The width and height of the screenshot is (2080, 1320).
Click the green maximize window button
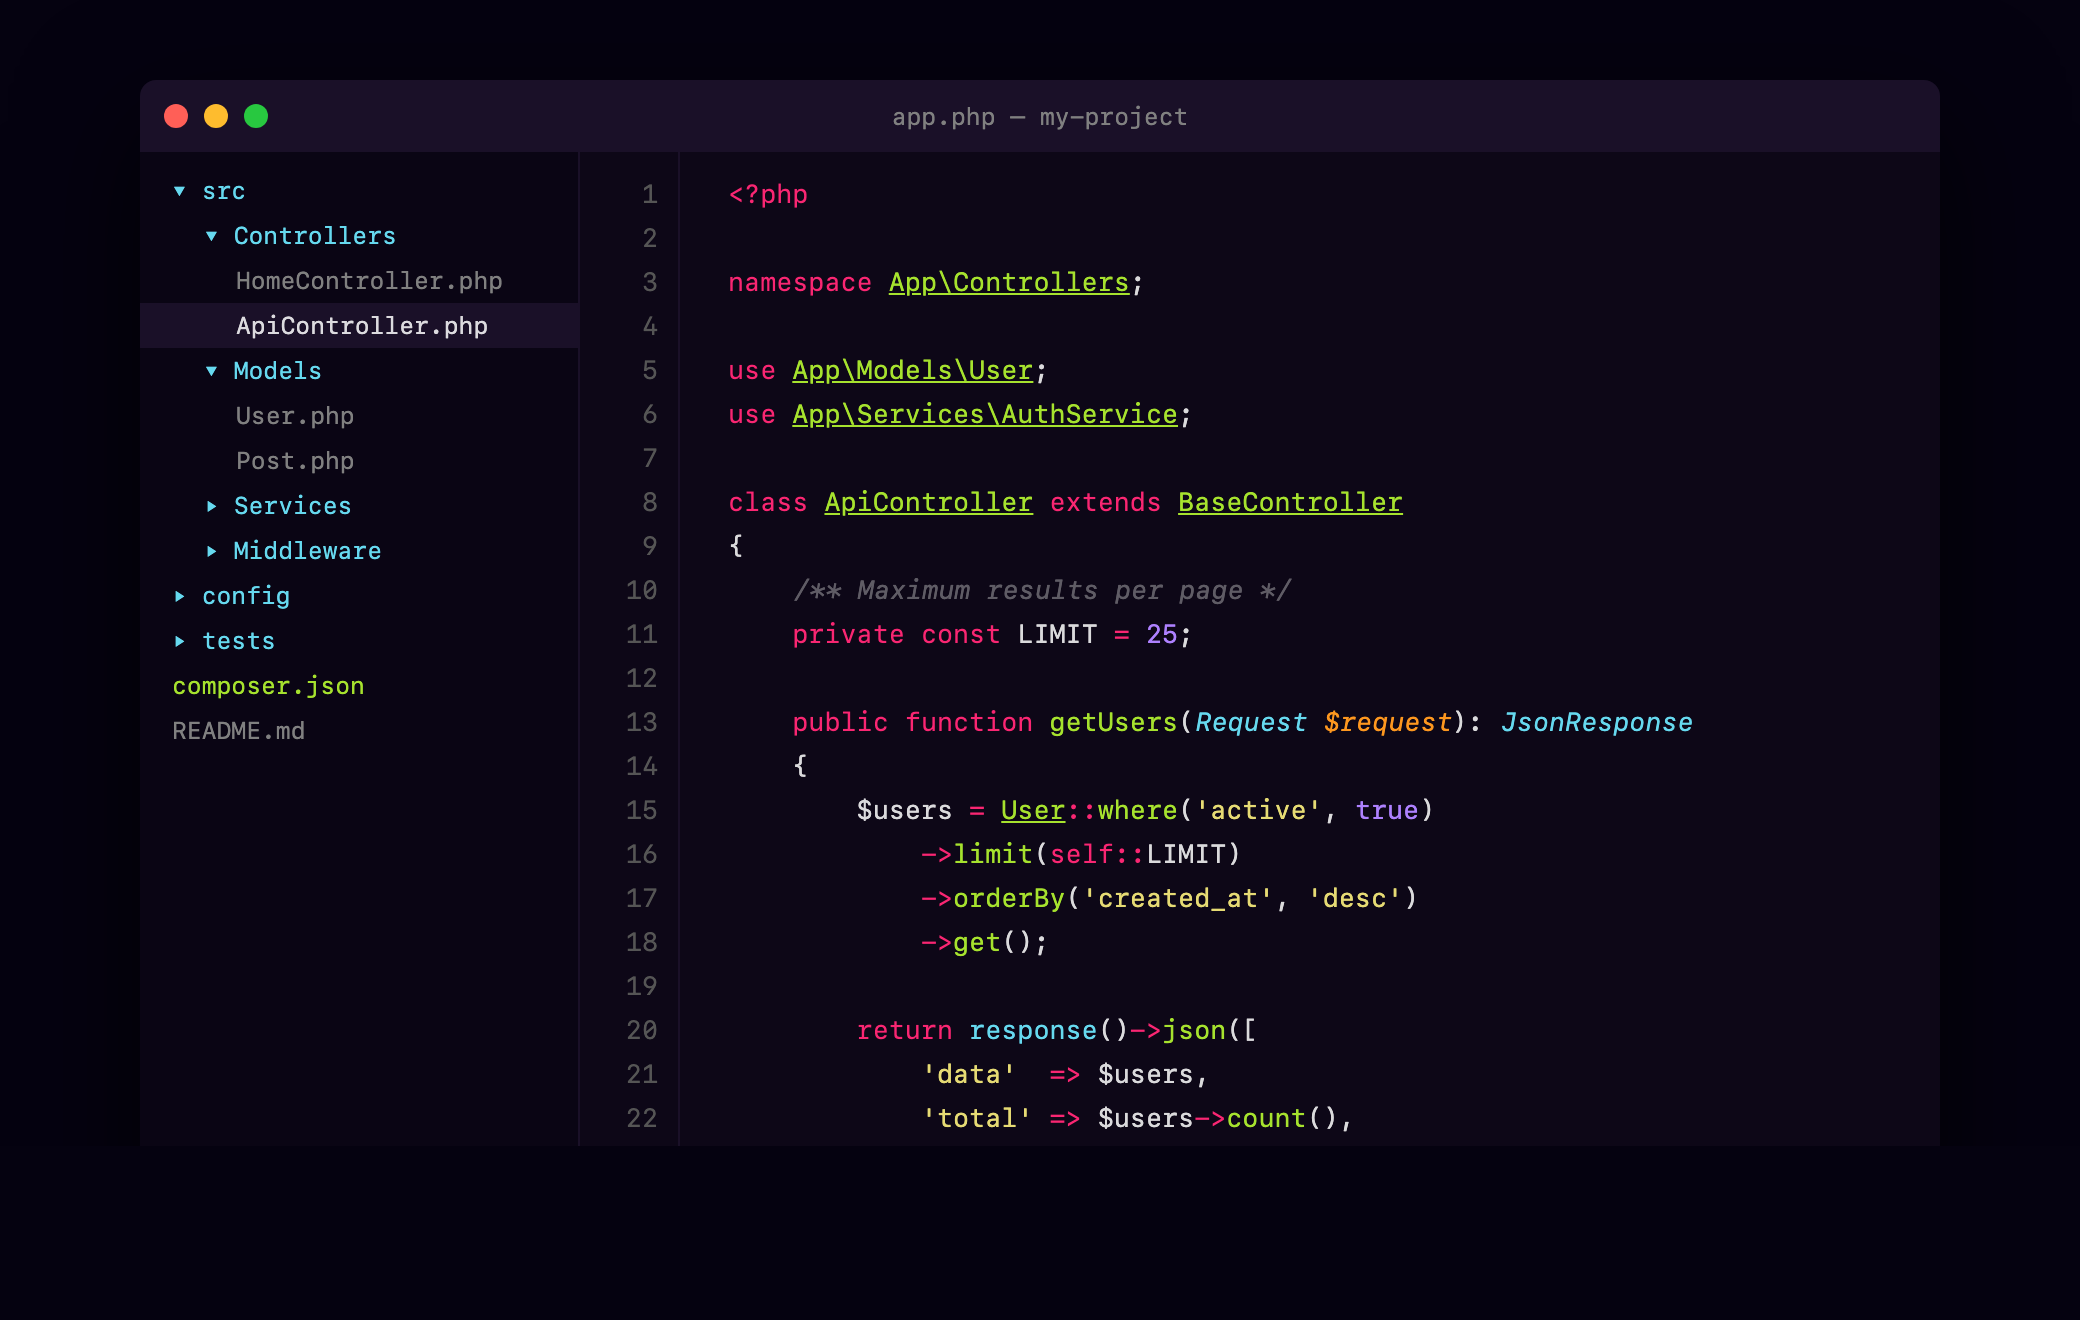256,116
